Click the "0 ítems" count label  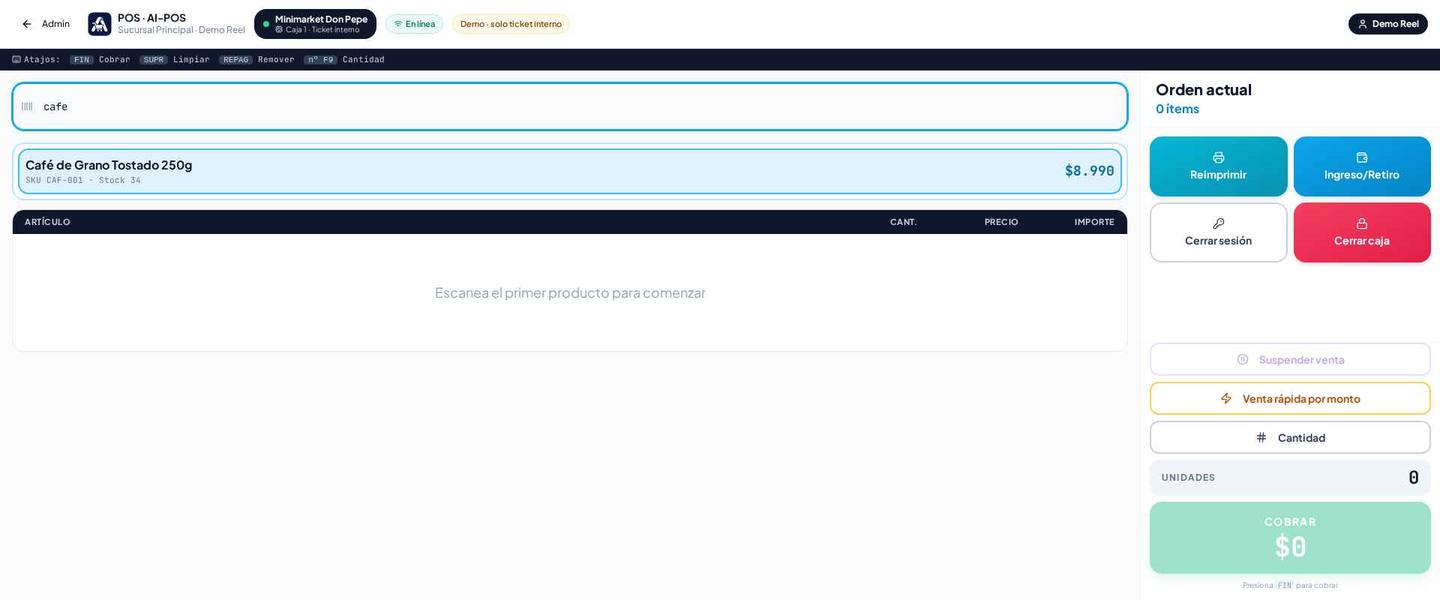coord(1177,109)
